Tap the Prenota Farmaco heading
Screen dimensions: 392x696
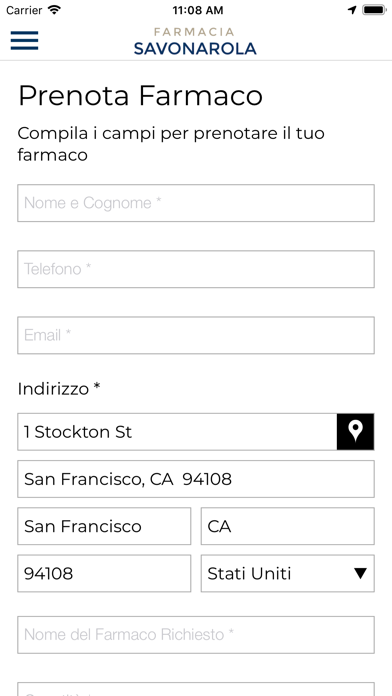click(140, 95)
